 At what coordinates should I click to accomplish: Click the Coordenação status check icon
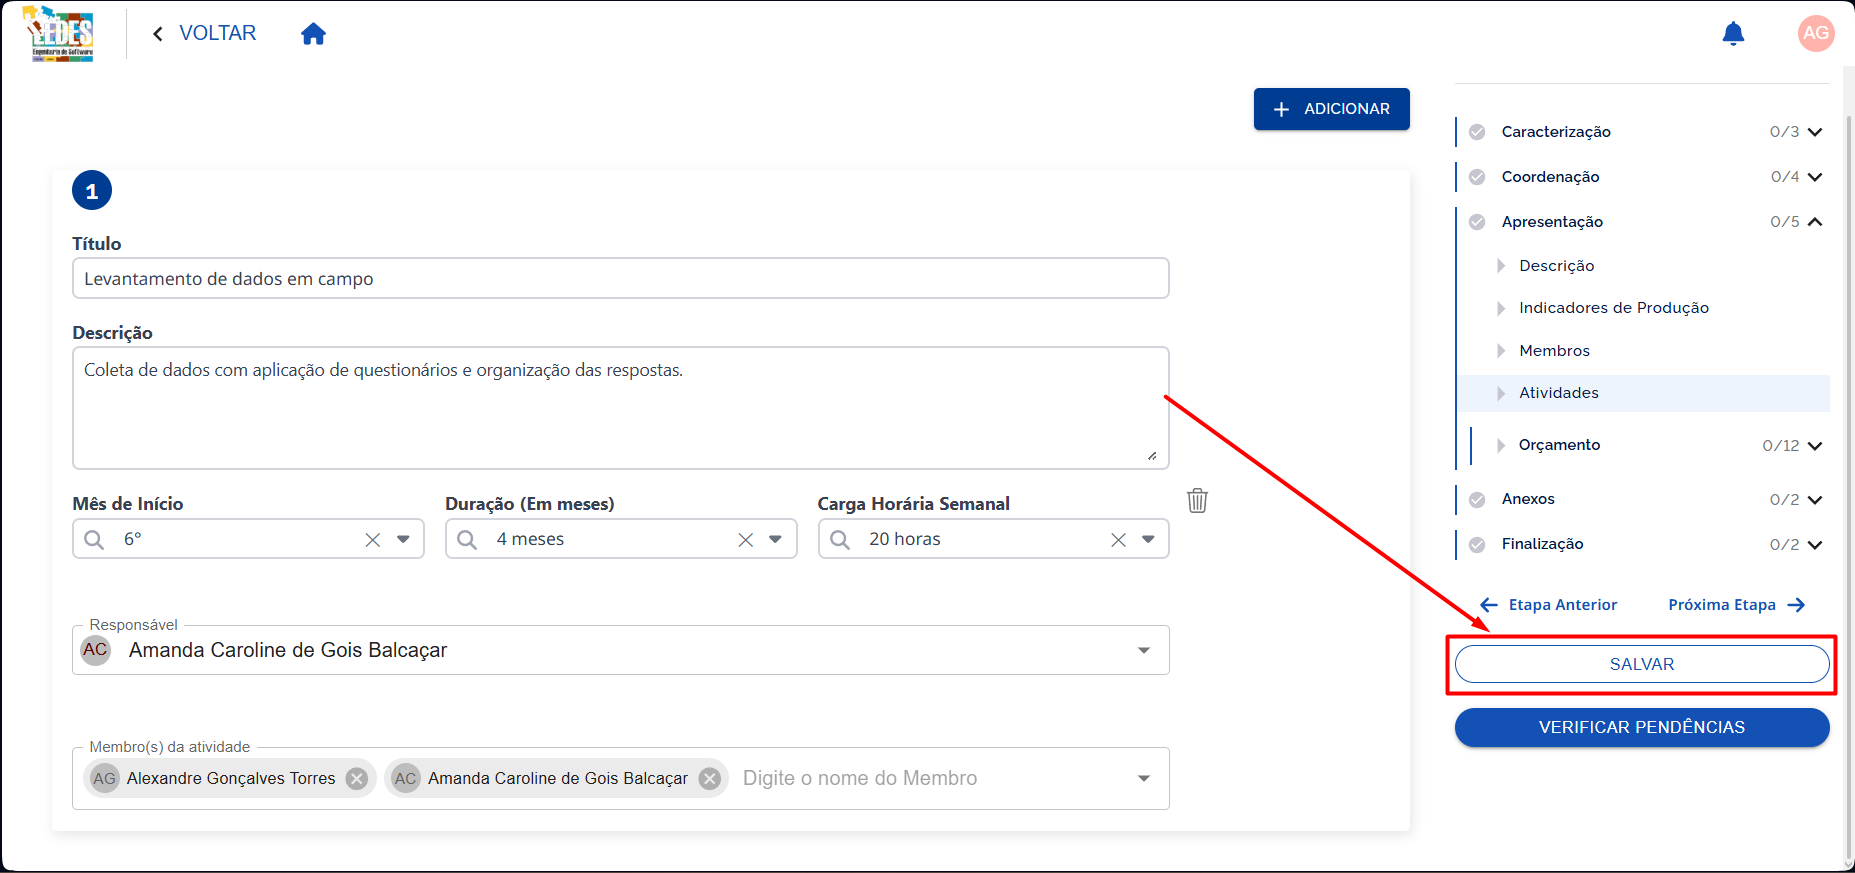[1477, 177]
